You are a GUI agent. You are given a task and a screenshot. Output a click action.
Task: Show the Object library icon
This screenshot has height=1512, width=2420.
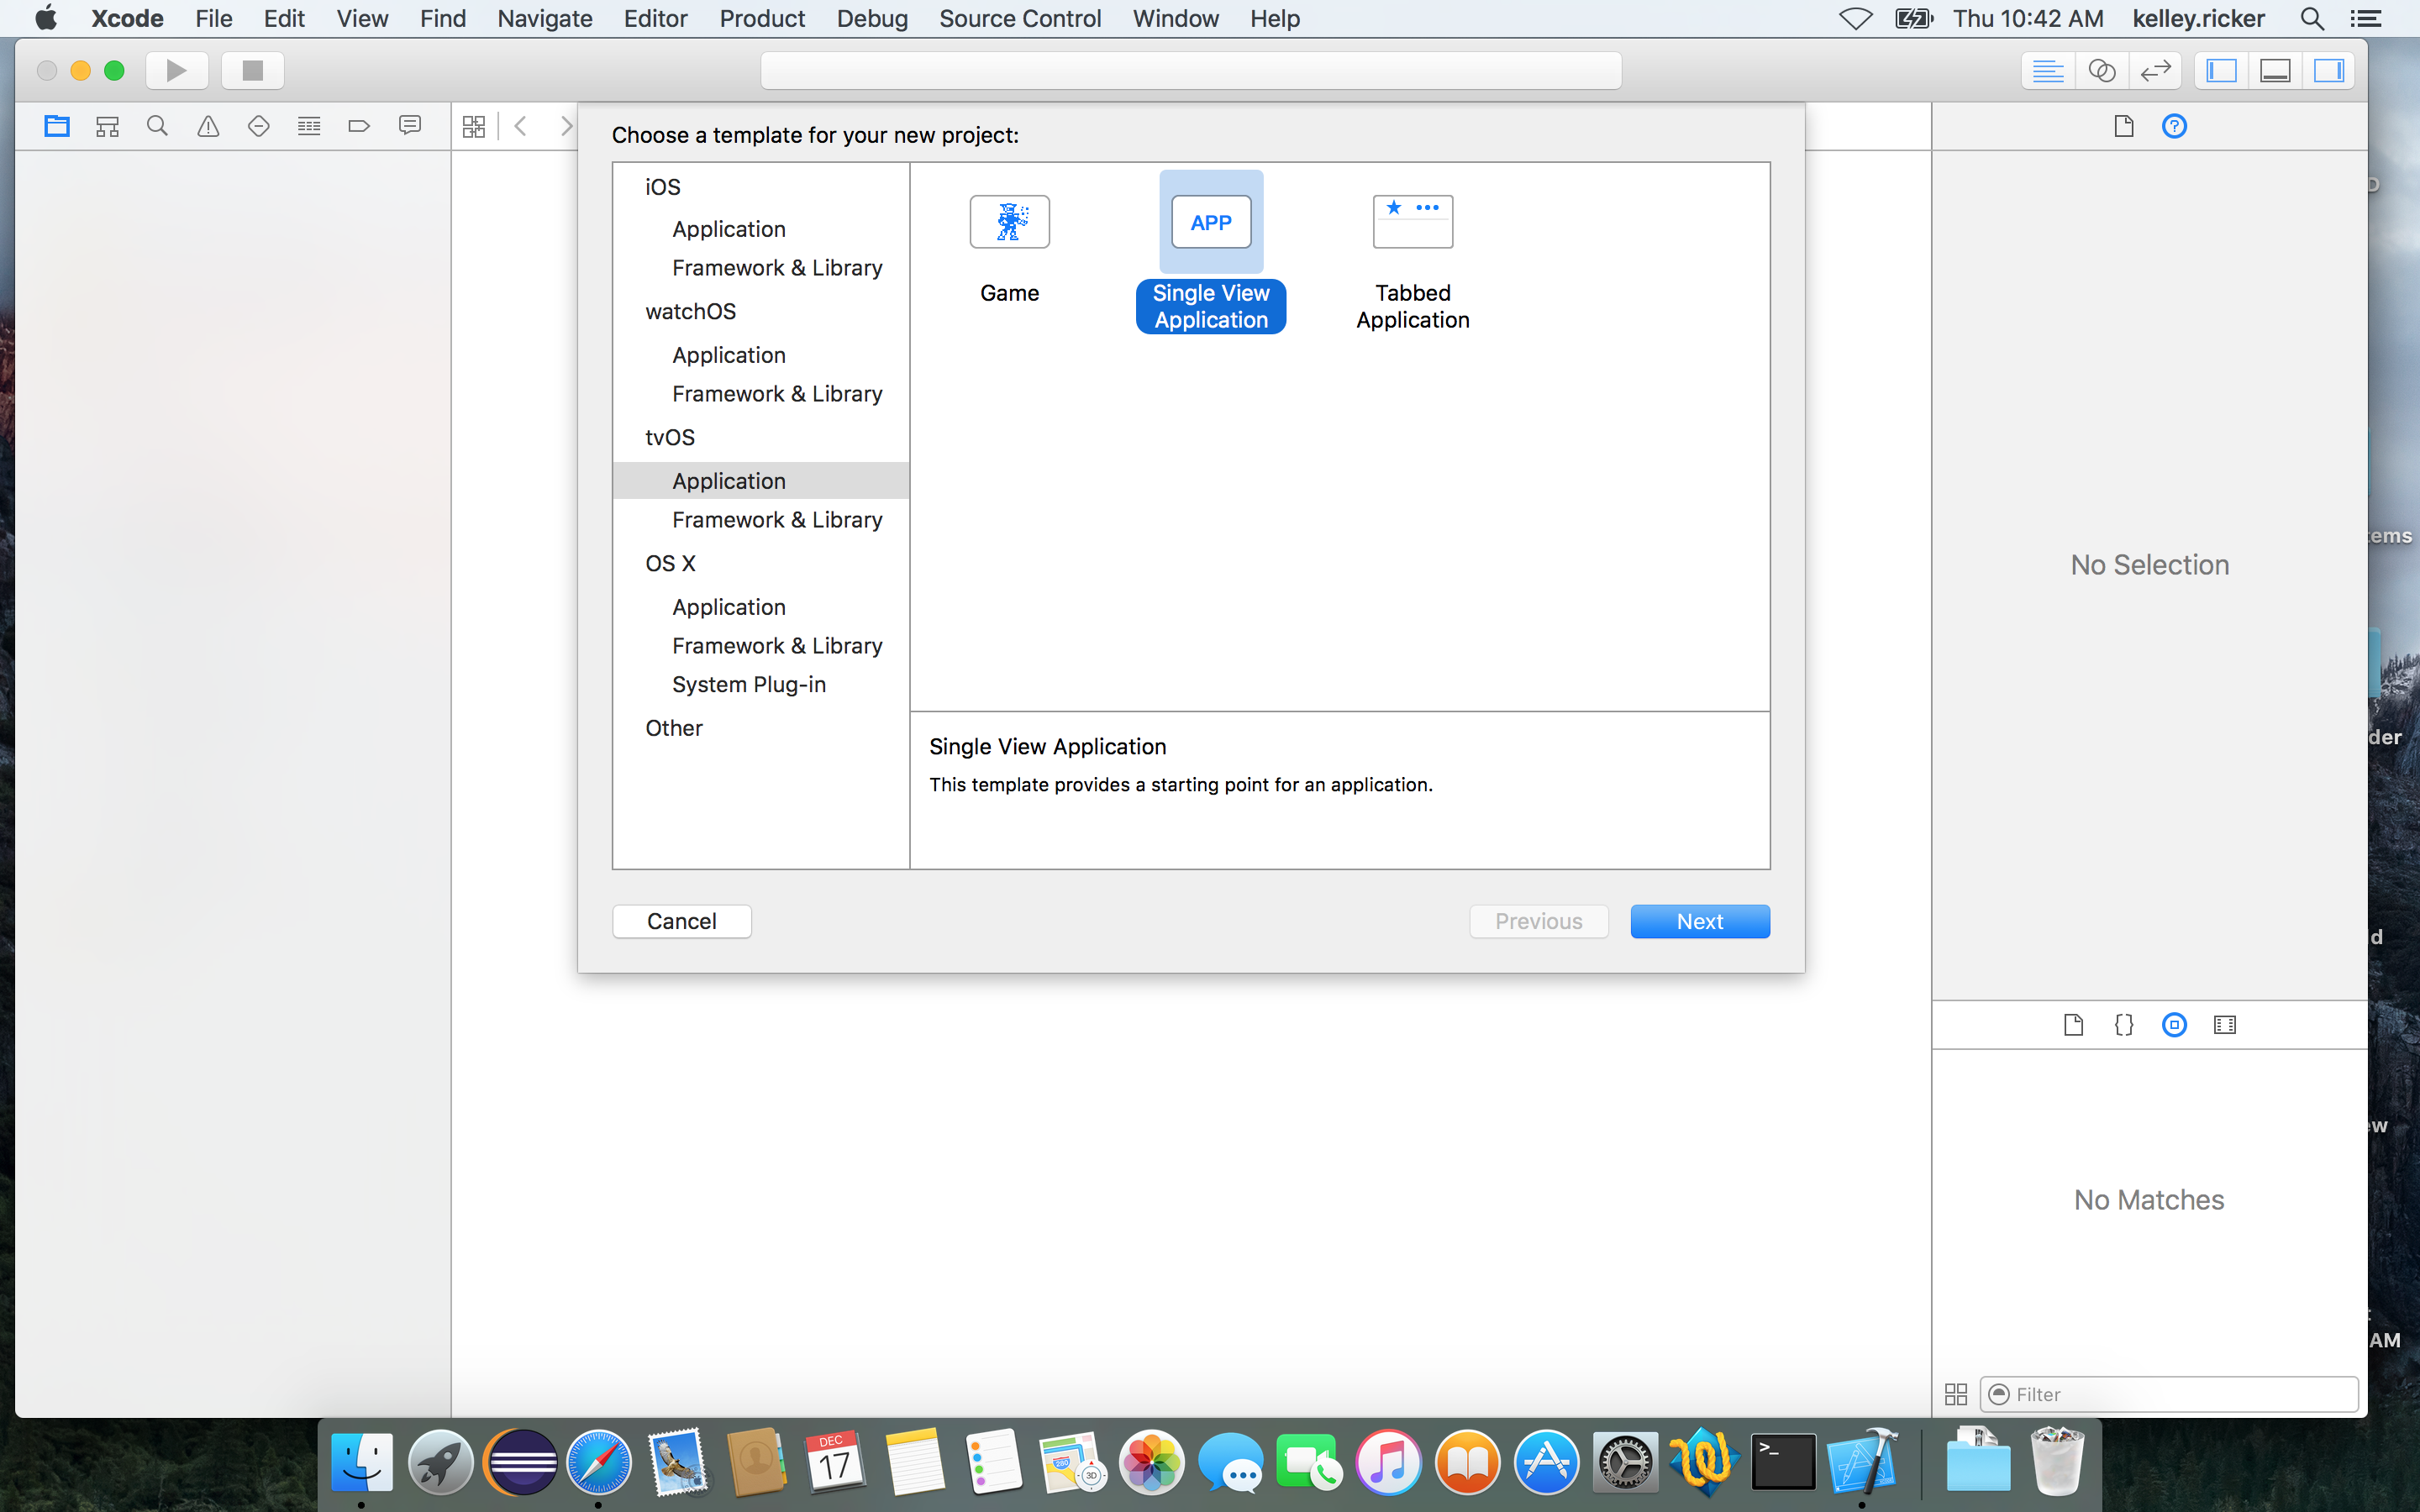click(2174, 1024)
